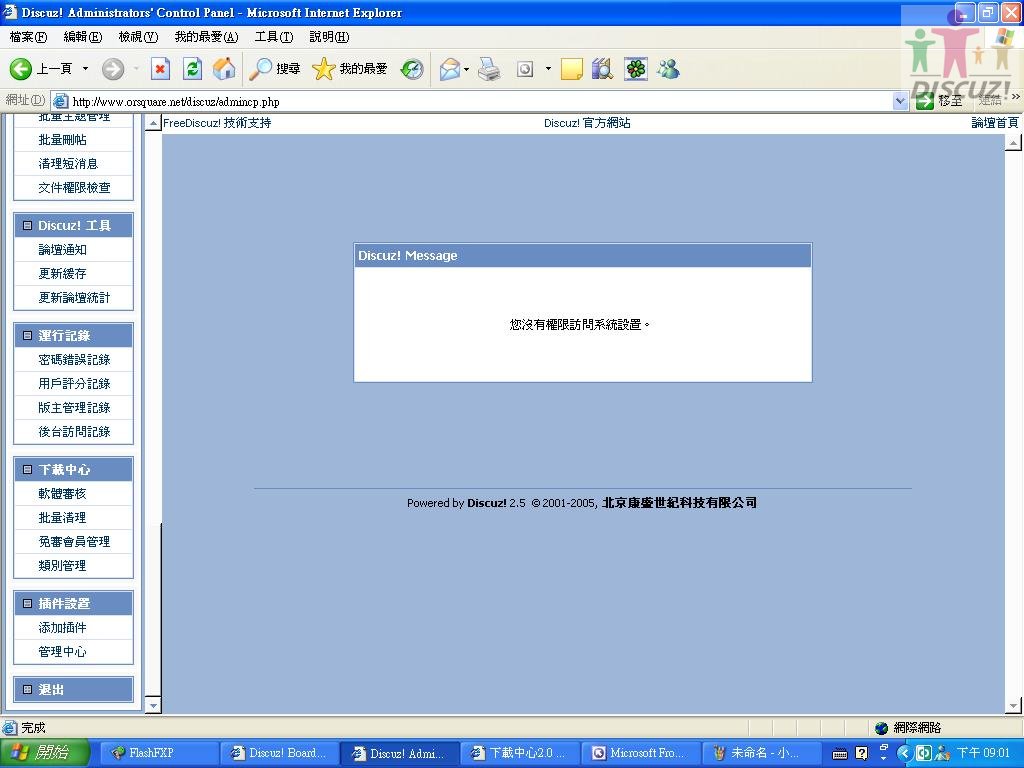
Task: Open the 軟體審核 link
Action: click(x=62, y=494)
